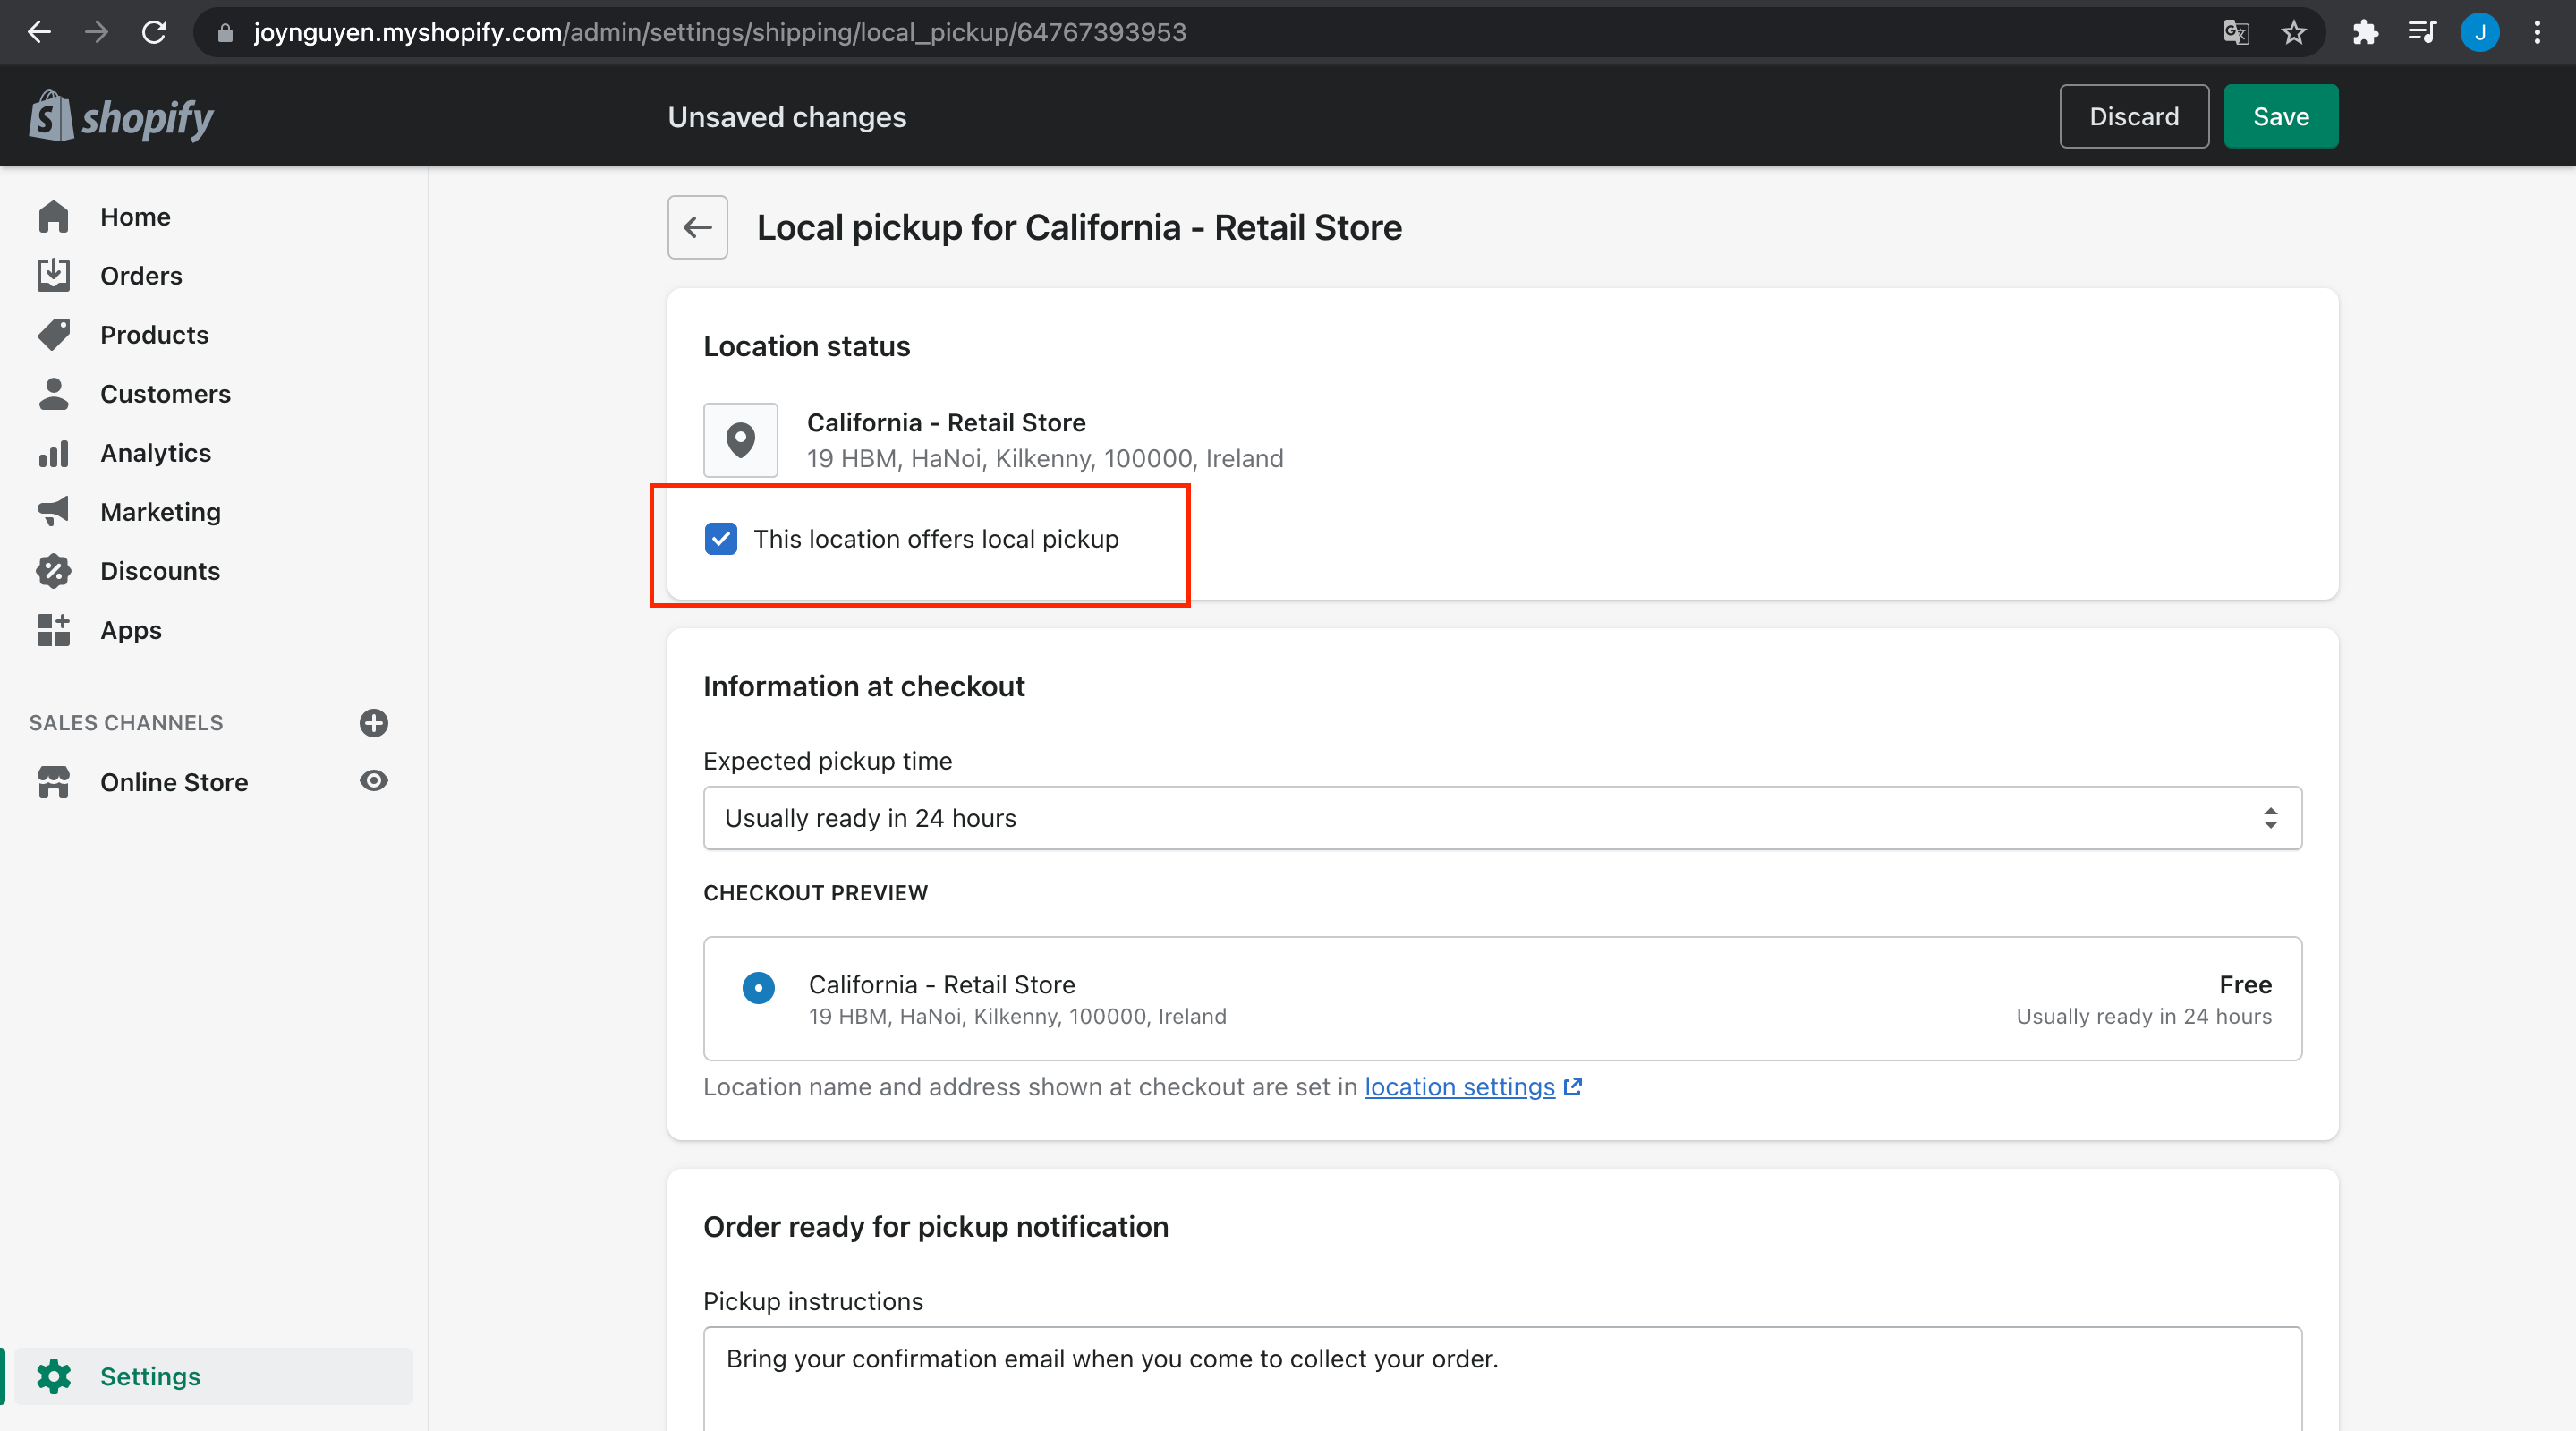
Task: Click the SALES CHANNELS heading
Action: point(126,723)
